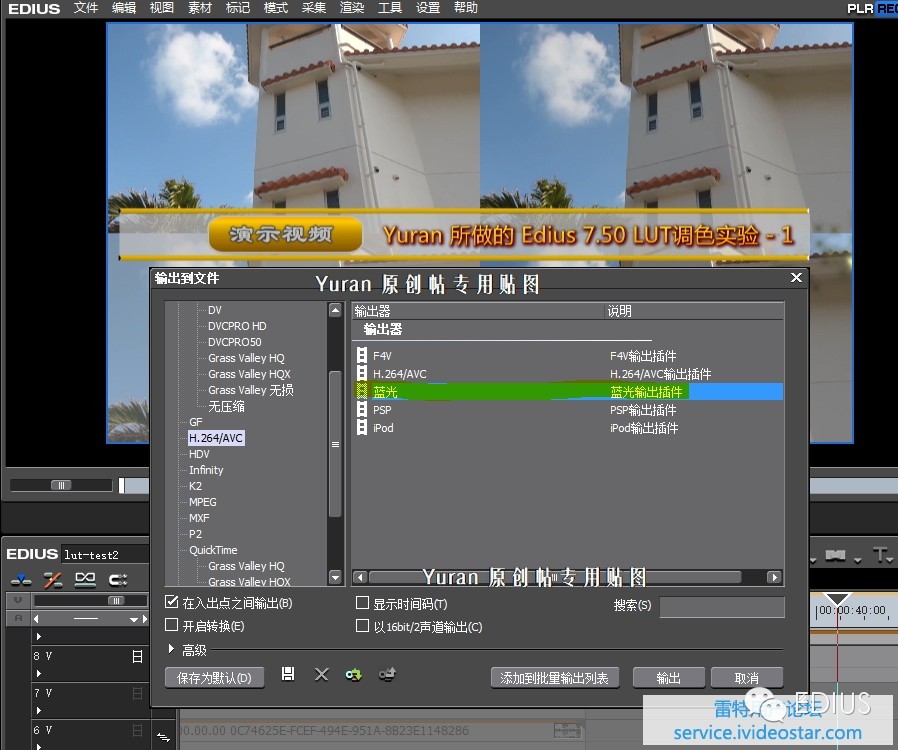Click the save preset floppy disk icon
The height and width of the screenshot is (750, 898).
tap(288, 675)
